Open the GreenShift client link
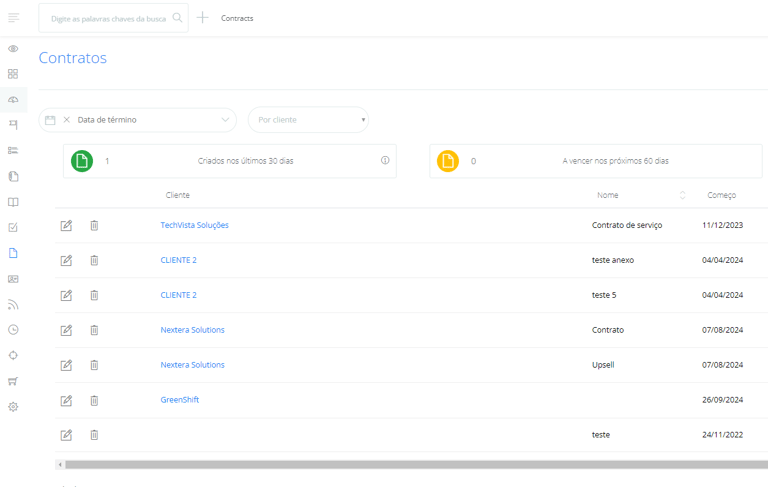768x487 pixels. coord(180,399)
